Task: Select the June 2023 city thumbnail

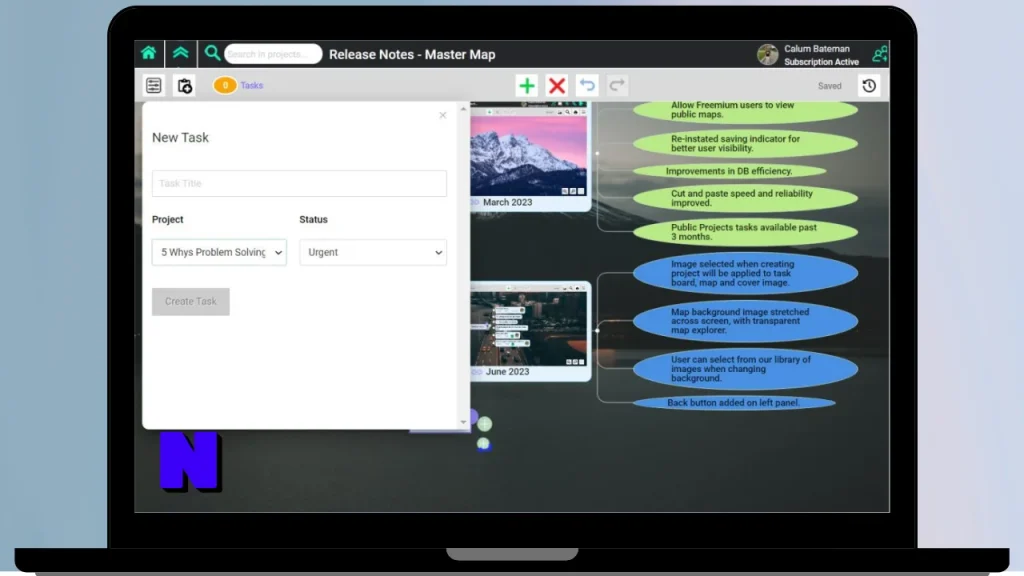Action: (528, 328)
